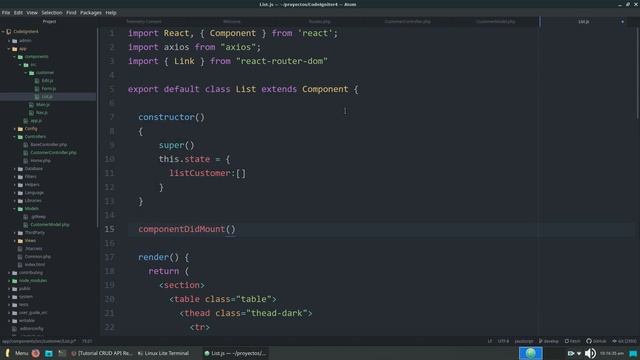Expand the Views folder
This screenshot has height=360, width=640.
pyautogui.click(x=15, y=240)
